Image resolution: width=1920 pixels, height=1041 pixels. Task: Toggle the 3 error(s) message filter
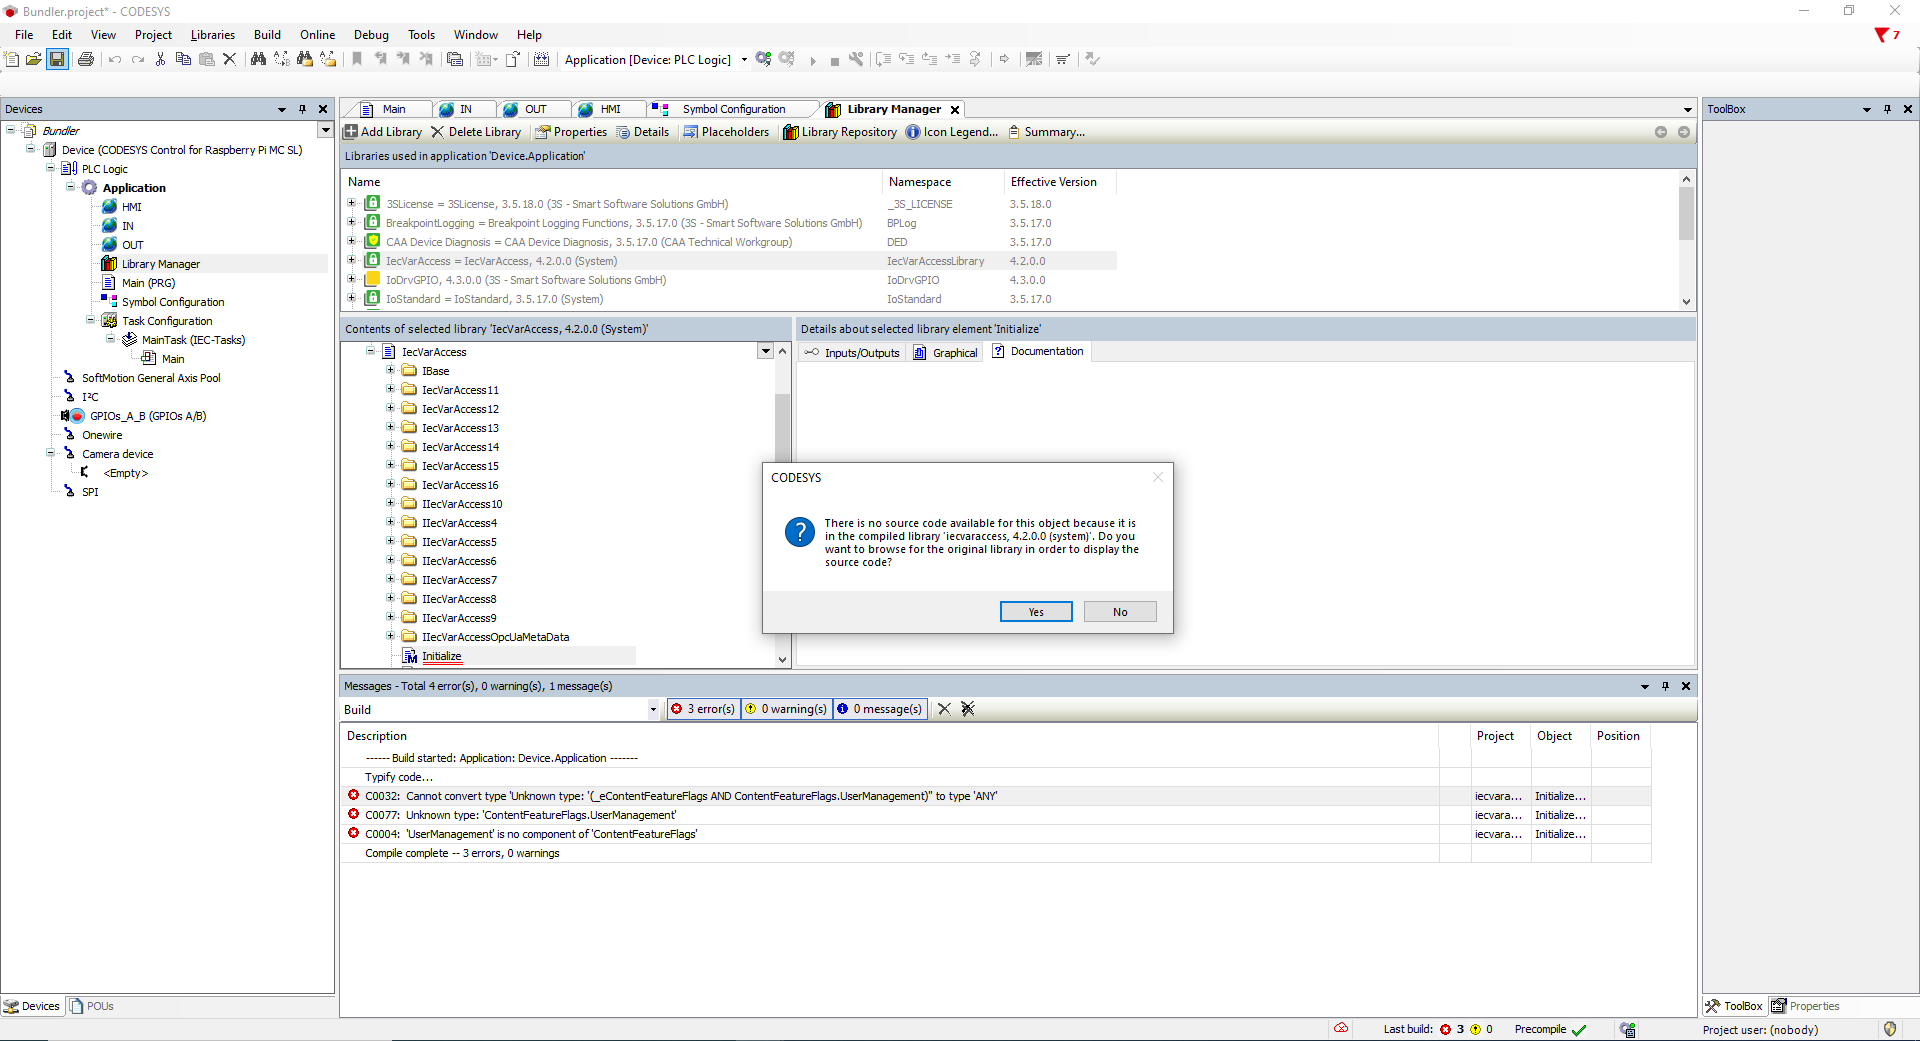(703, 709)
